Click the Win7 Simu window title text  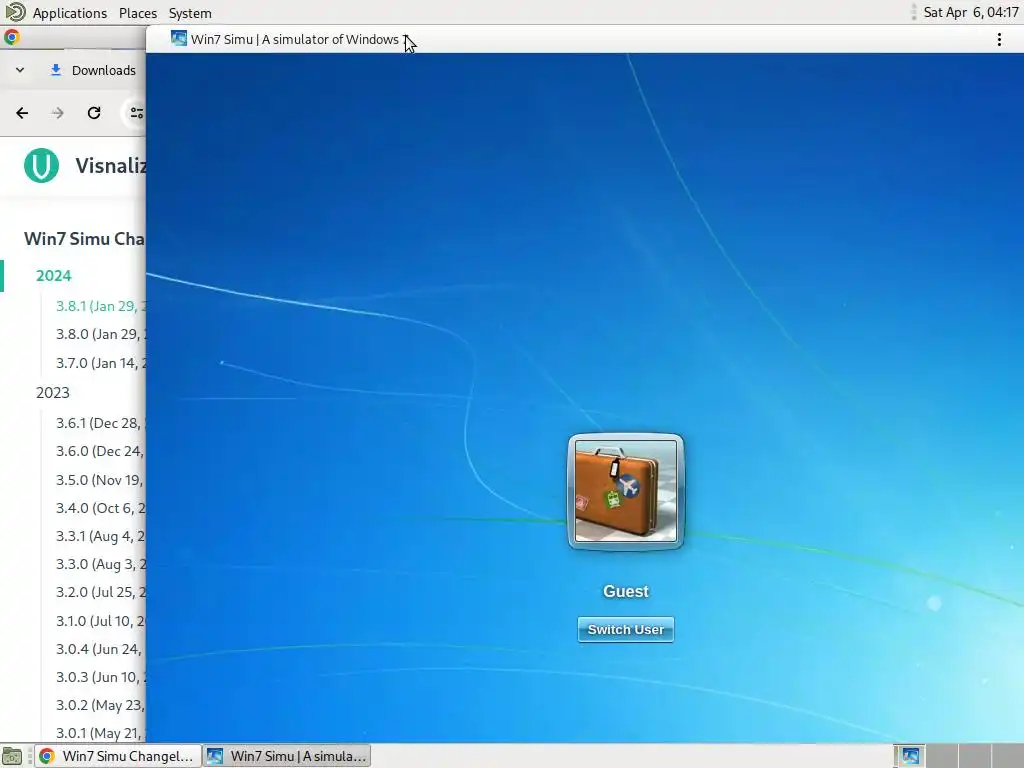[299, 39]
